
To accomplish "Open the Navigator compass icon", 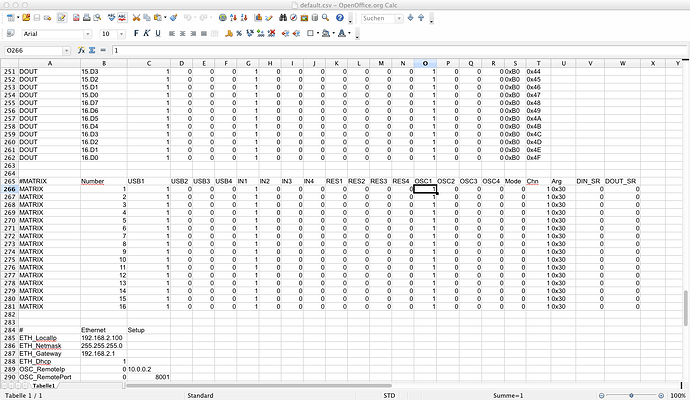I will click(294, 18).
